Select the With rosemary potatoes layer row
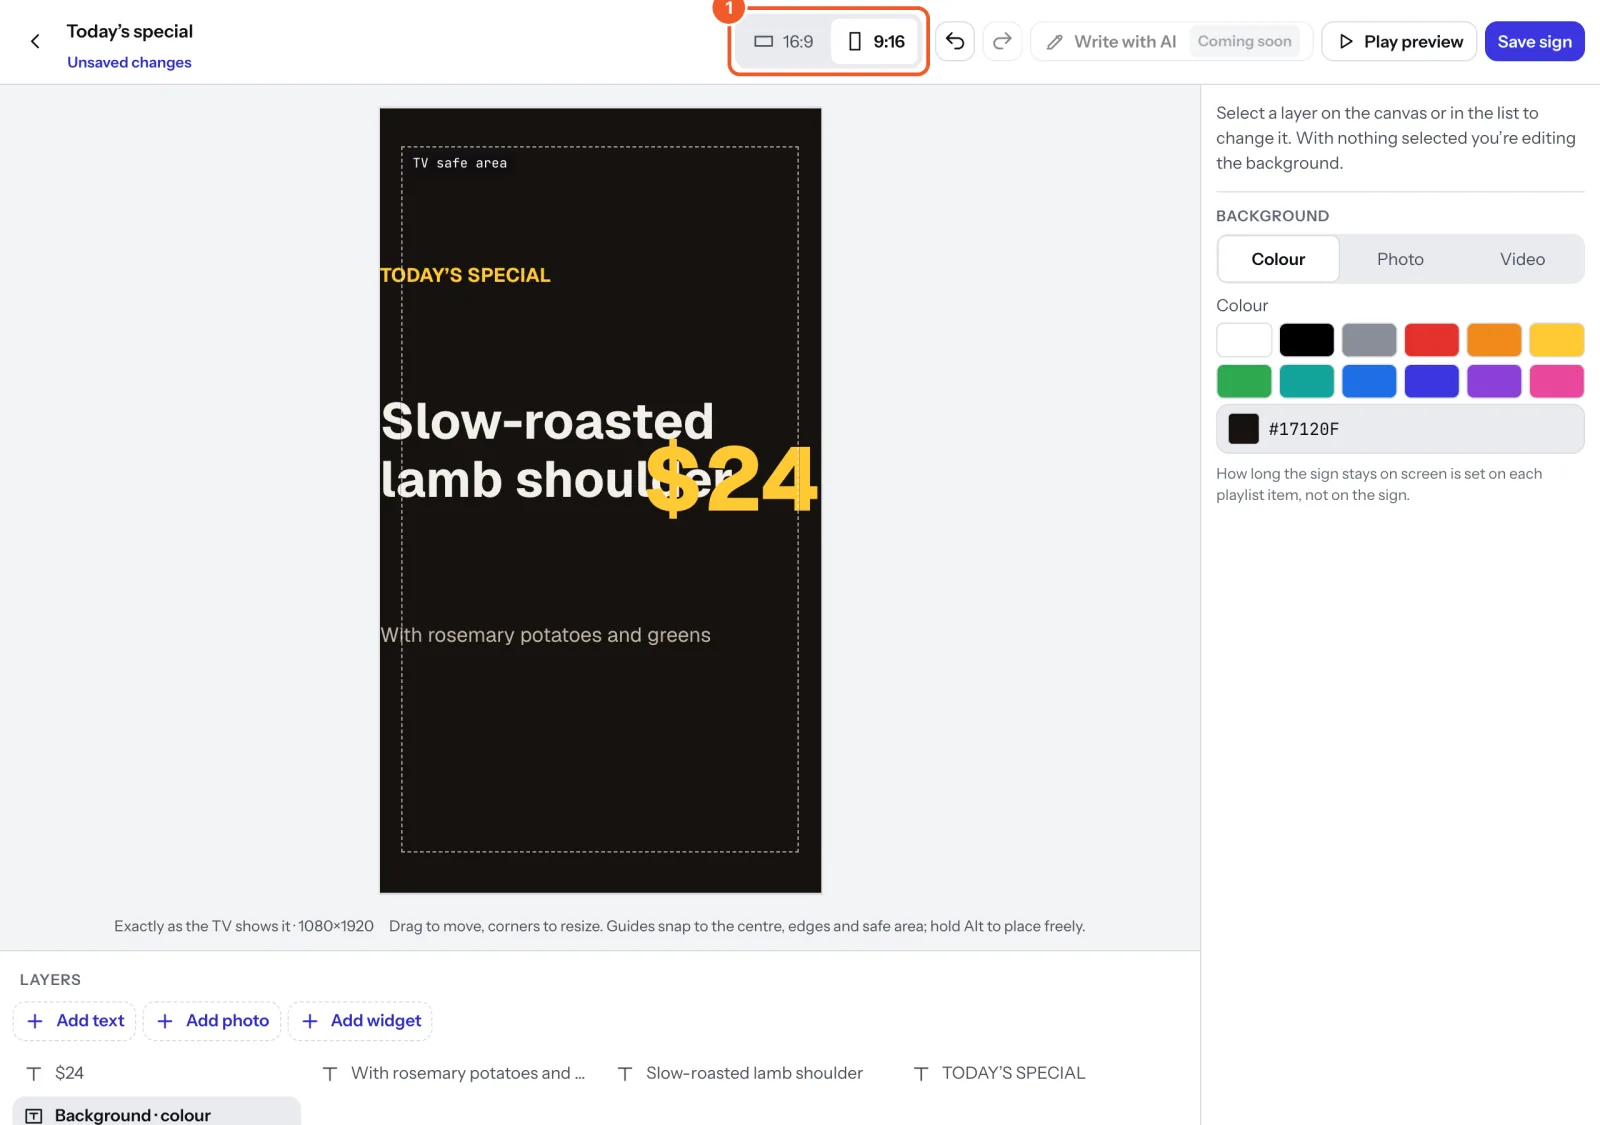The height and width of the screenshot is (1125, 1600). tap(453, 1073)
